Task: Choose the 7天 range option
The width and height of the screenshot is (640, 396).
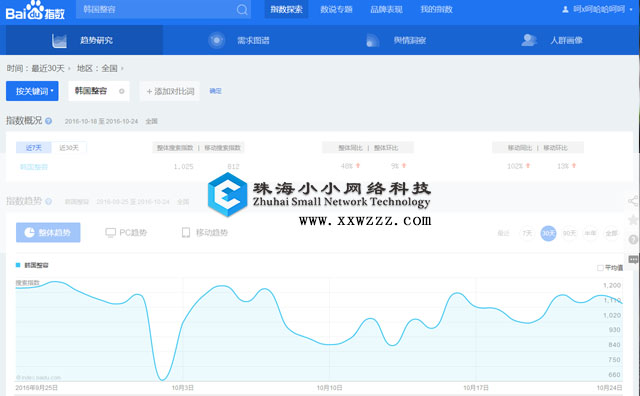Action: pyautogui.click(x=527, y=233)
